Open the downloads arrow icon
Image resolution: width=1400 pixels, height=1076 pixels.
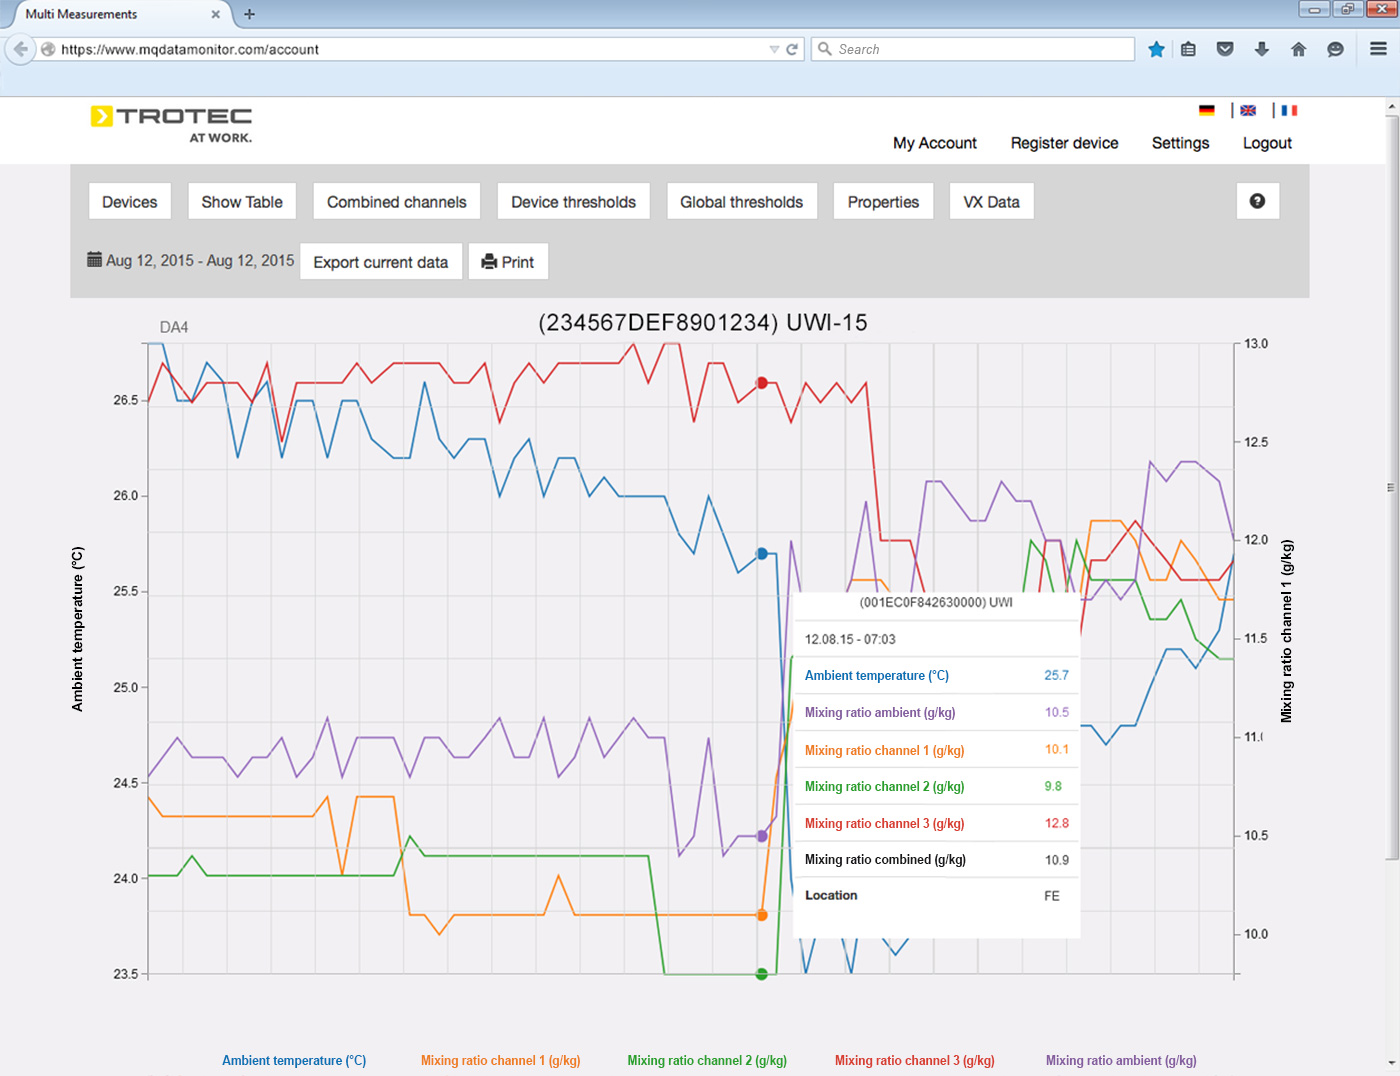pos(1262,49)
